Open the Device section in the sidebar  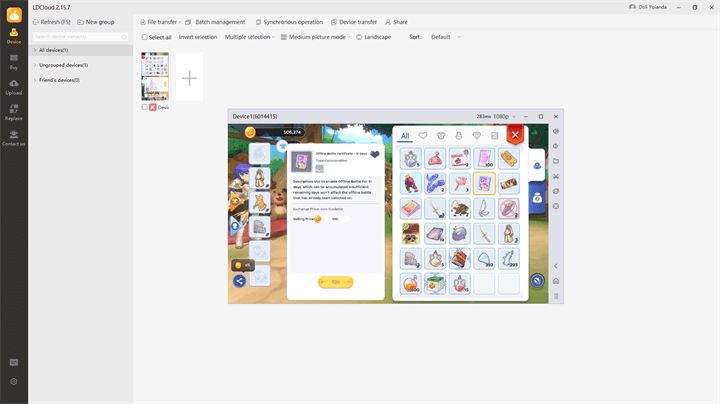coord(14,36)
